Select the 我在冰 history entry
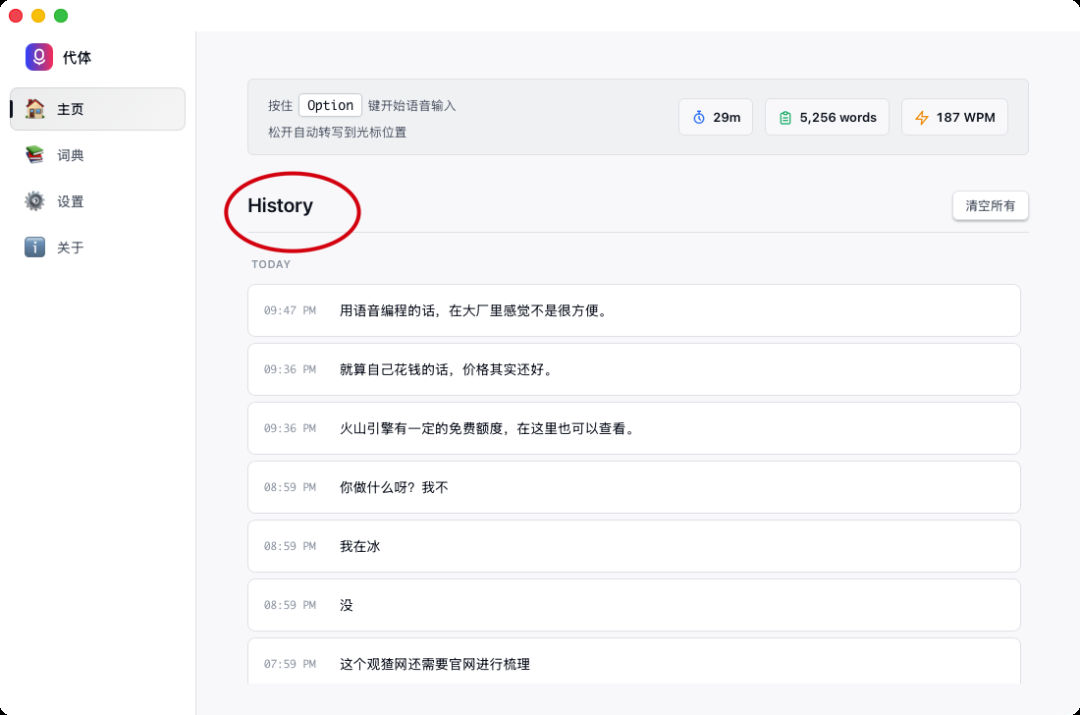This screenshot has height=715, width=1080. pyautogui.click(x=633, y=546)
